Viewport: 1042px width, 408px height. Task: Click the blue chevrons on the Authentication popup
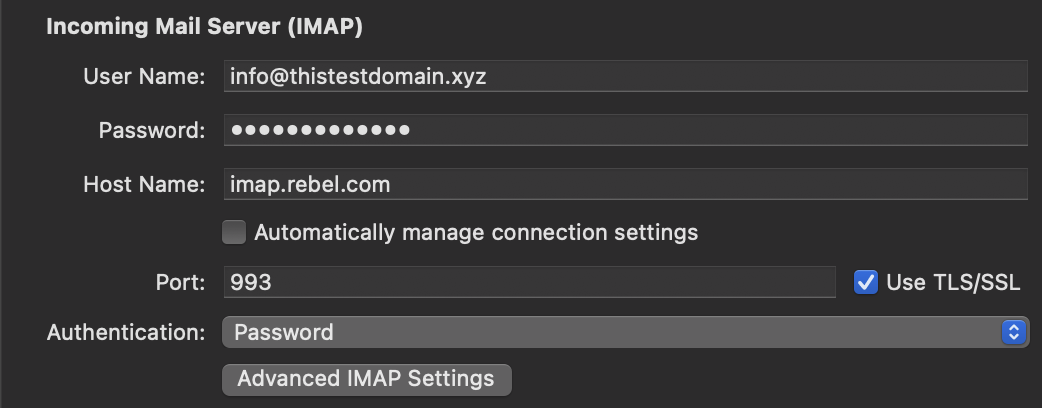[x=1013, y=332]
